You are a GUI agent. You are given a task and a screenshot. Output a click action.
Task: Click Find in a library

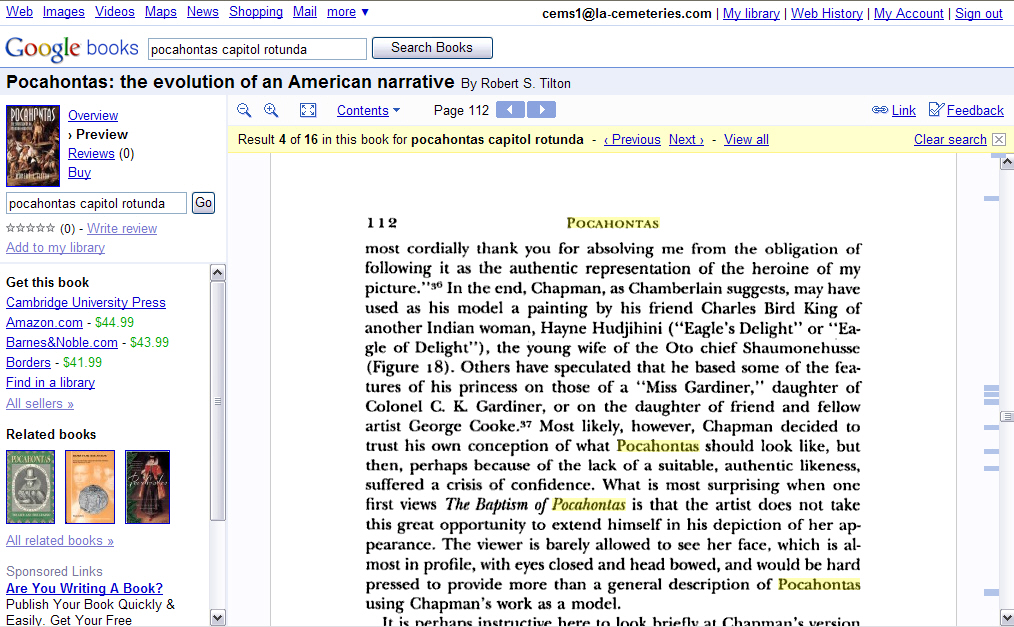coord(50,383)
